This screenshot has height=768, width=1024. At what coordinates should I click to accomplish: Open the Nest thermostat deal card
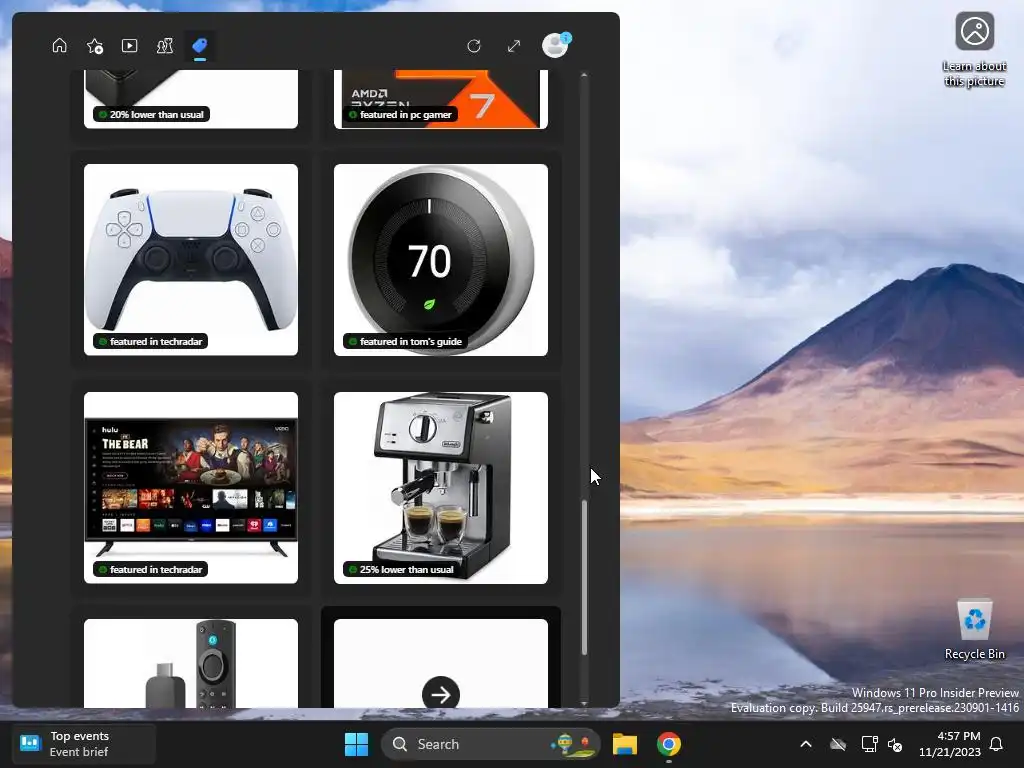(x=441, y=259)
